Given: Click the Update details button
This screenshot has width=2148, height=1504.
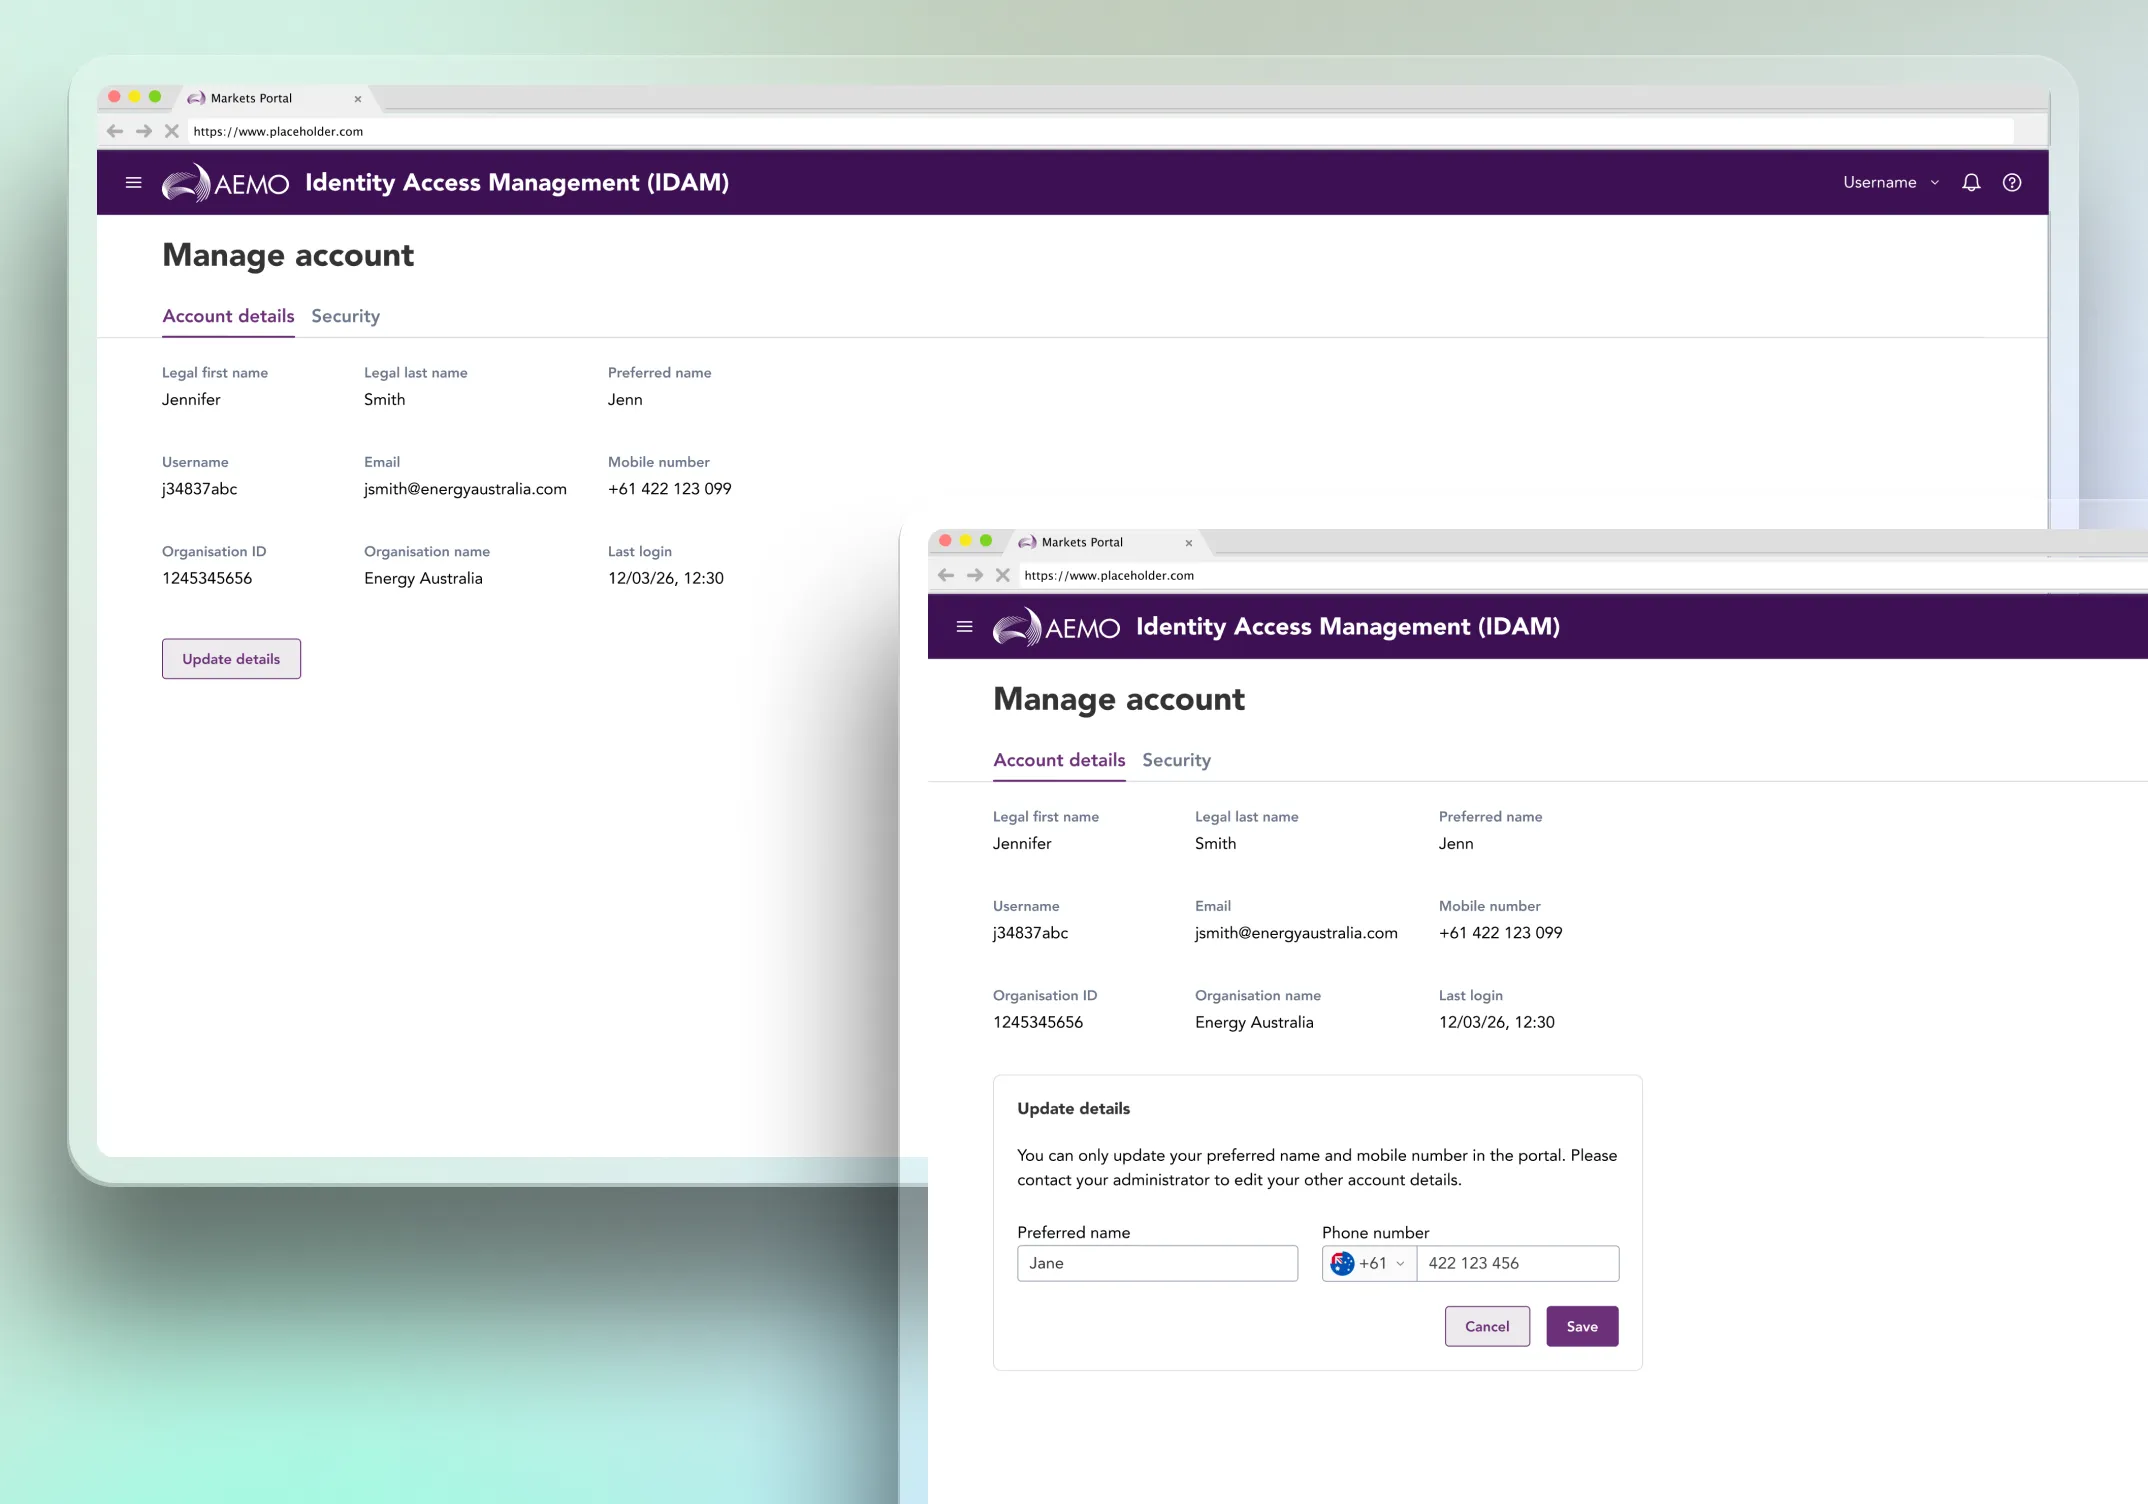Looking at the screenshot, I should pyautogui.click(x=231, y=659).
